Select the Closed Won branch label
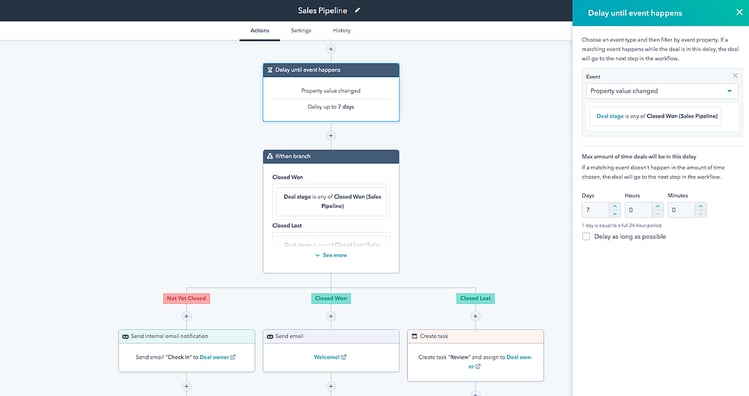This screenshot has height=396, width=749. click(x=331, y=299)
